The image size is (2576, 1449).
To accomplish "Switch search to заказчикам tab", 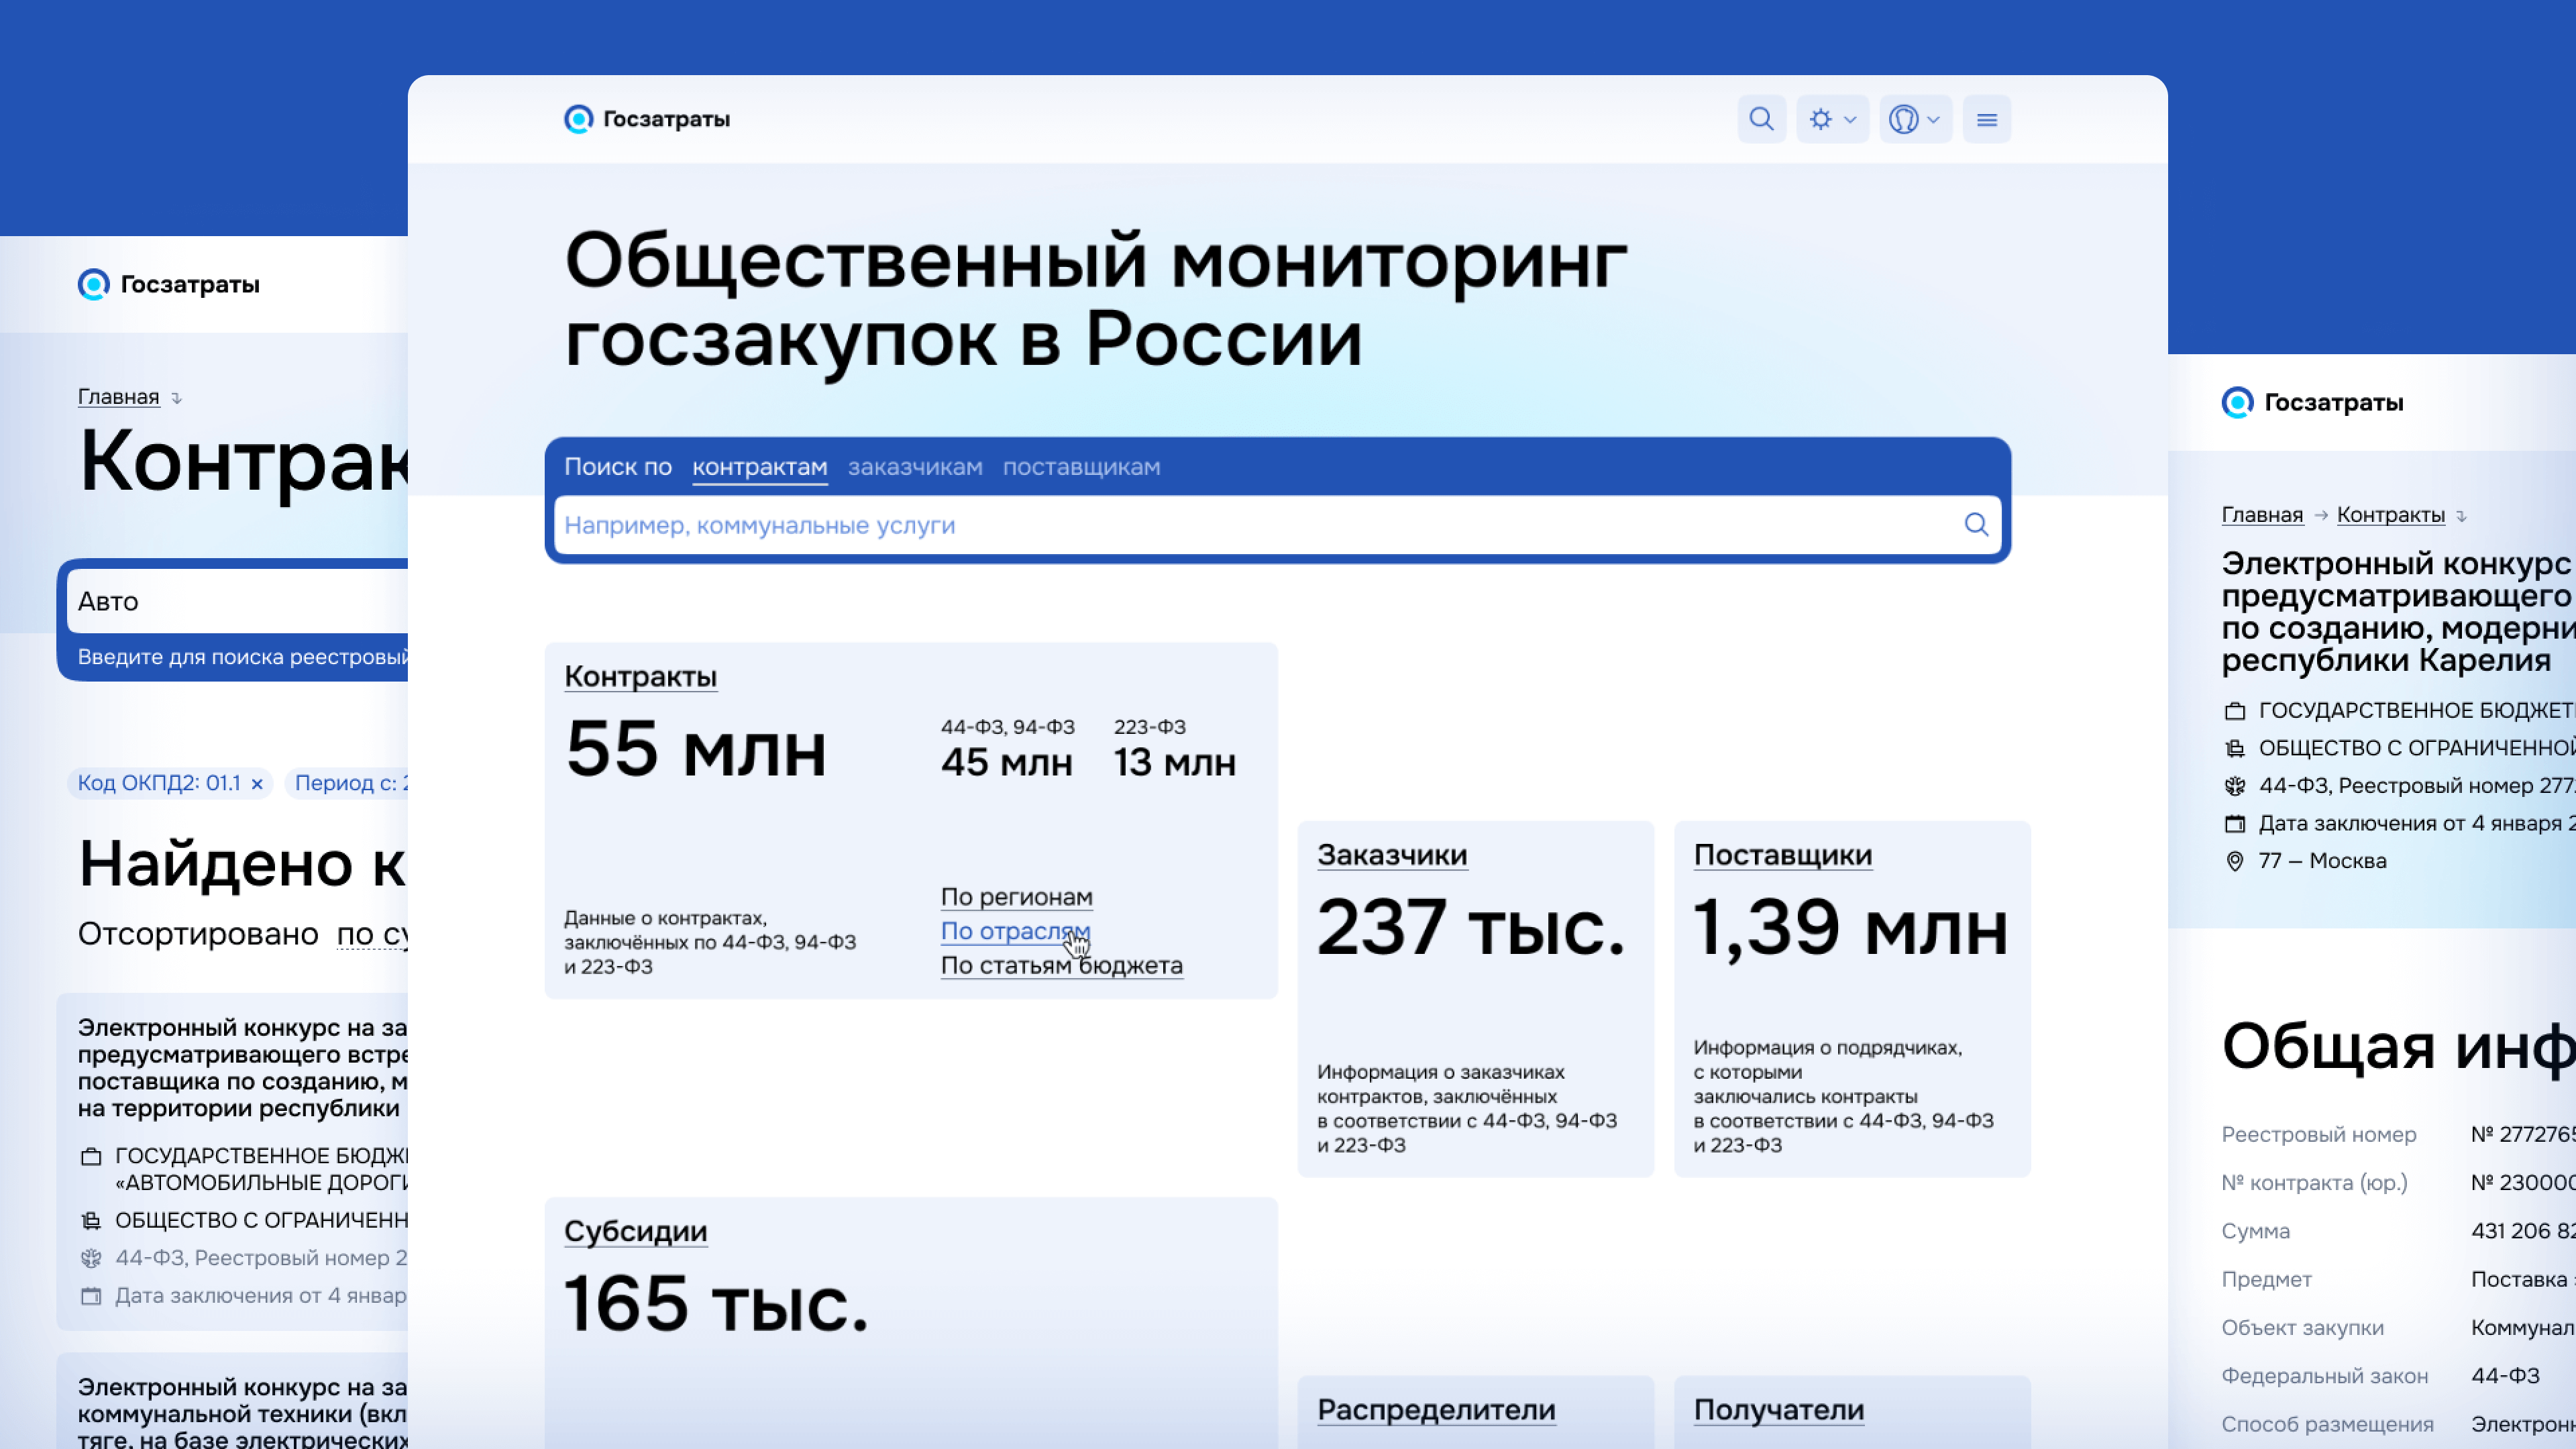I will 914,466.
